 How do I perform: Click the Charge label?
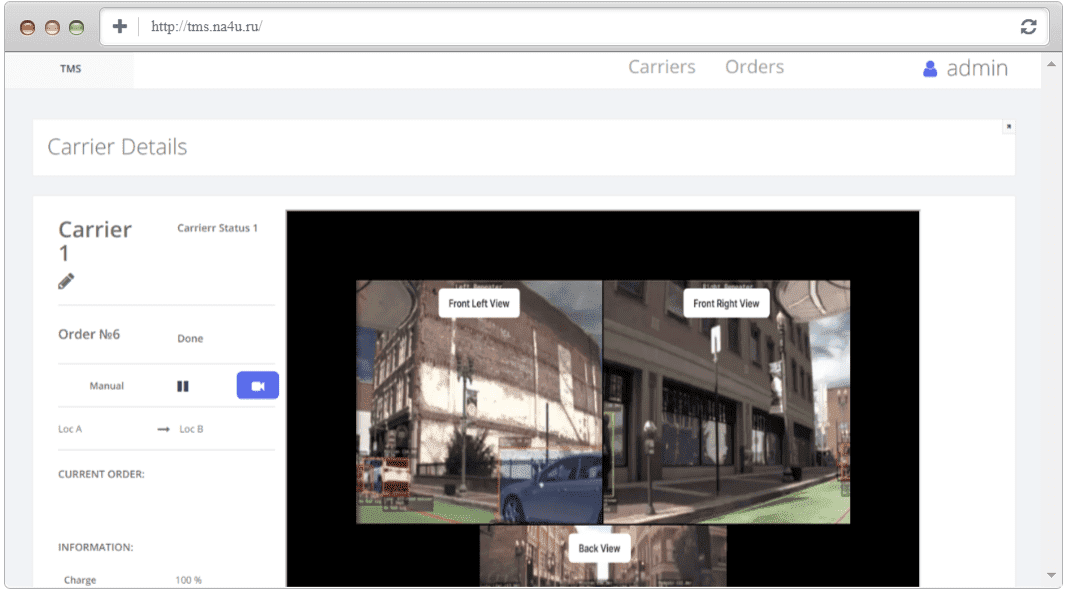pos(80,580)
